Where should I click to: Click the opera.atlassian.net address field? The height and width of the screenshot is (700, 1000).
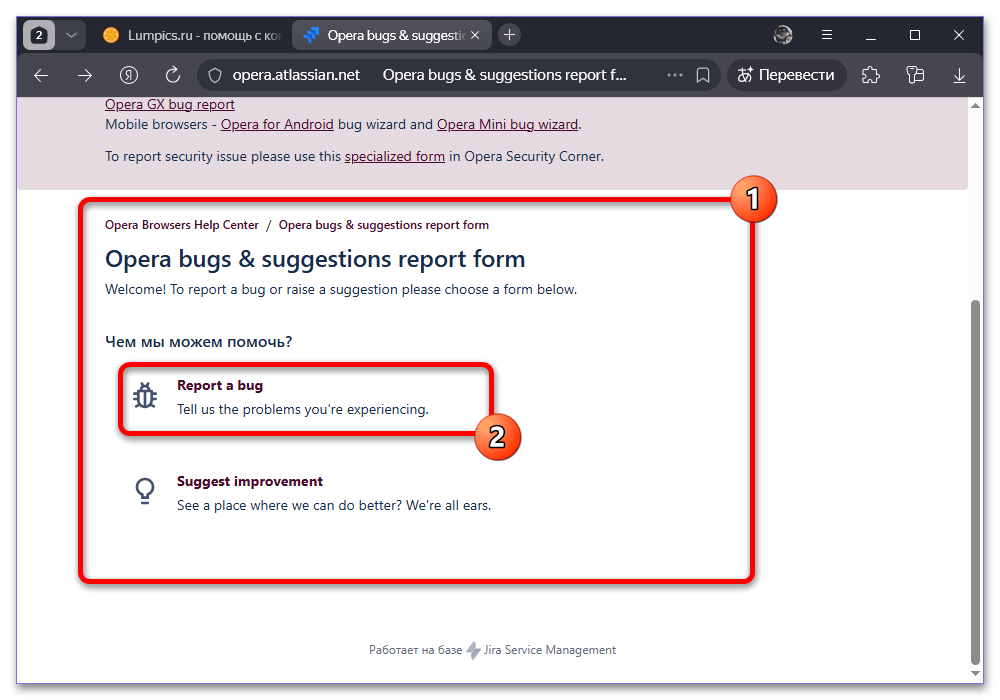click(296, 75)
